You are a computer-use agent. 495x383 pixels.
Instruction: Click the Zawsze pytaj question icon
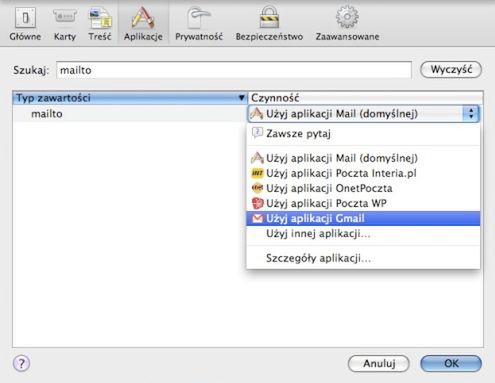[257, 133]
